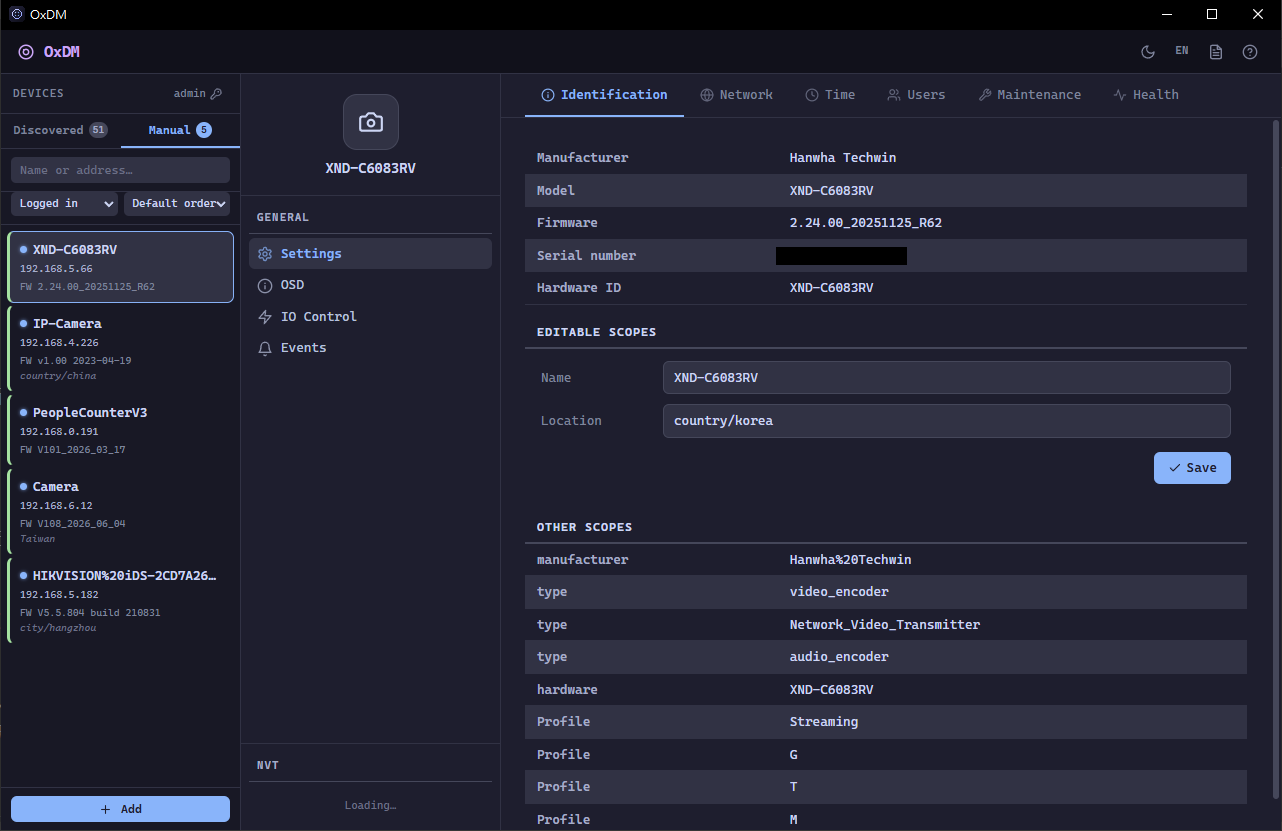The width and height of the screenshot is (1282, 831).
Task: Click the Time tab clock icon
Action: click(x=812, y=95)
